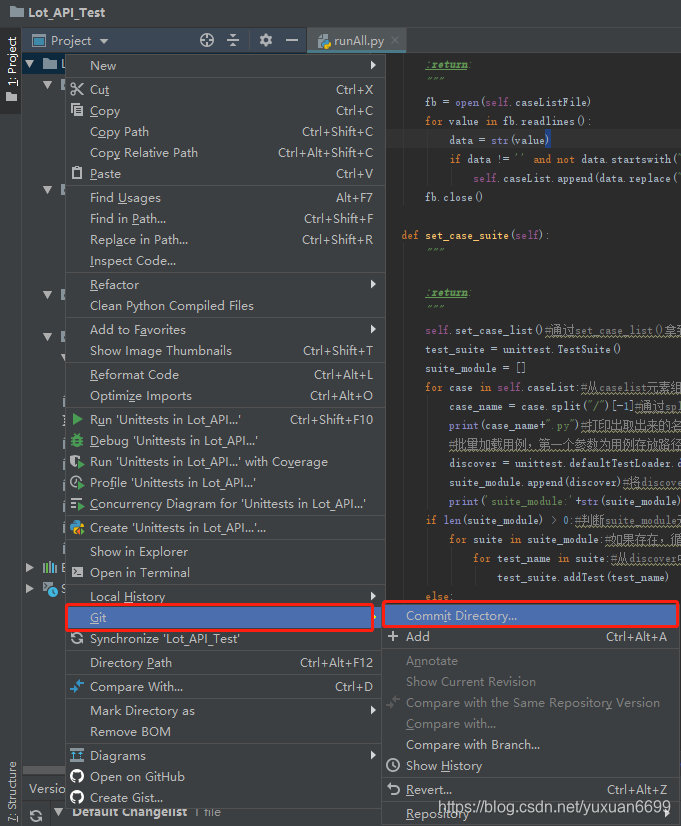Click the Diagrams icon

[x=77, y=755]
